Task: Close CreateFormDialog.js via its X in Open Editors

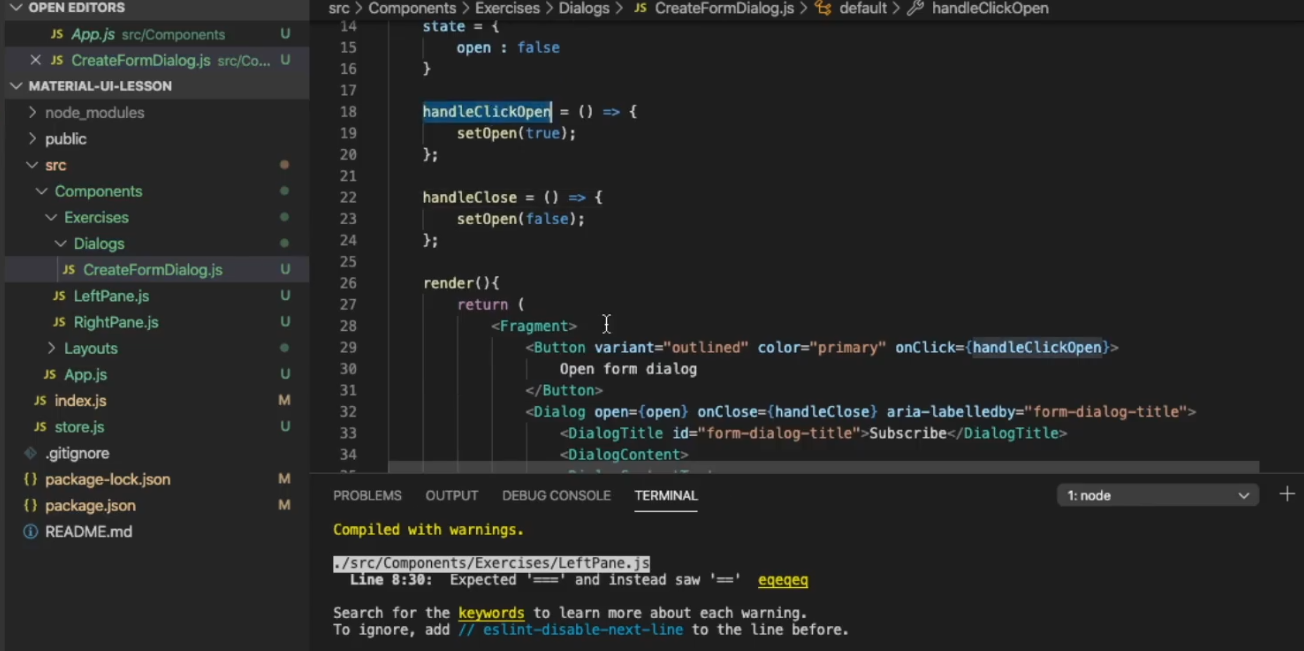Action: [x=35, y=60]
